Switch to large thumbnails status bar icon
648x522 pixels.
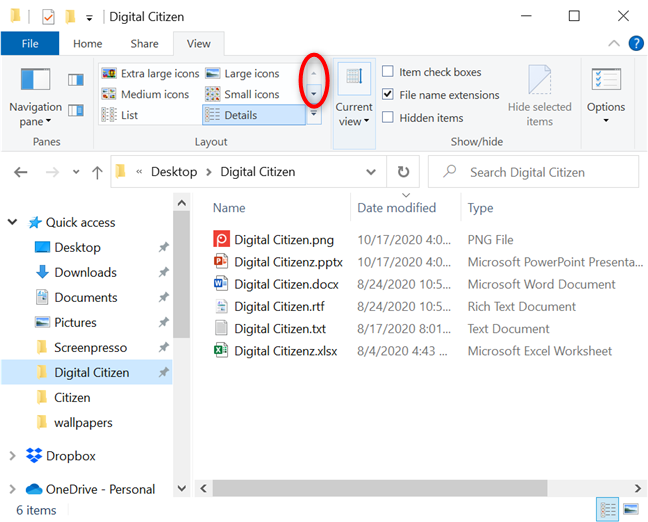pyautogui.click(x=631, y=509)
